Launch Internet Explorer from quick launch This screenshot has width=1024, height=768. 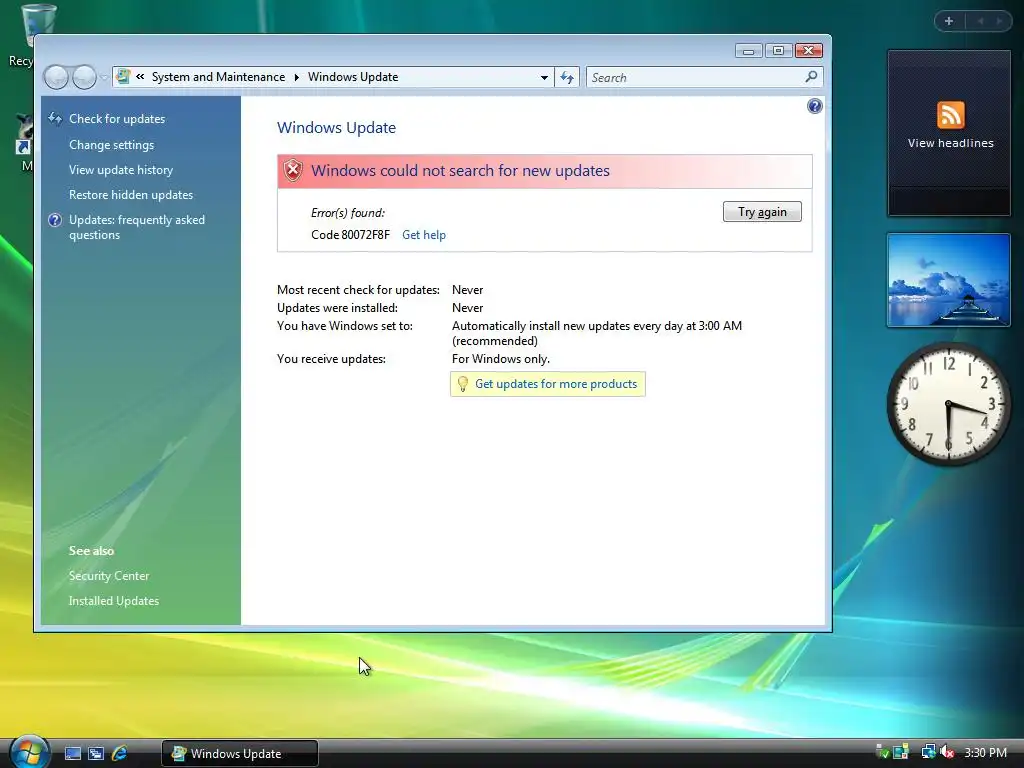click(x=120, y=754)
